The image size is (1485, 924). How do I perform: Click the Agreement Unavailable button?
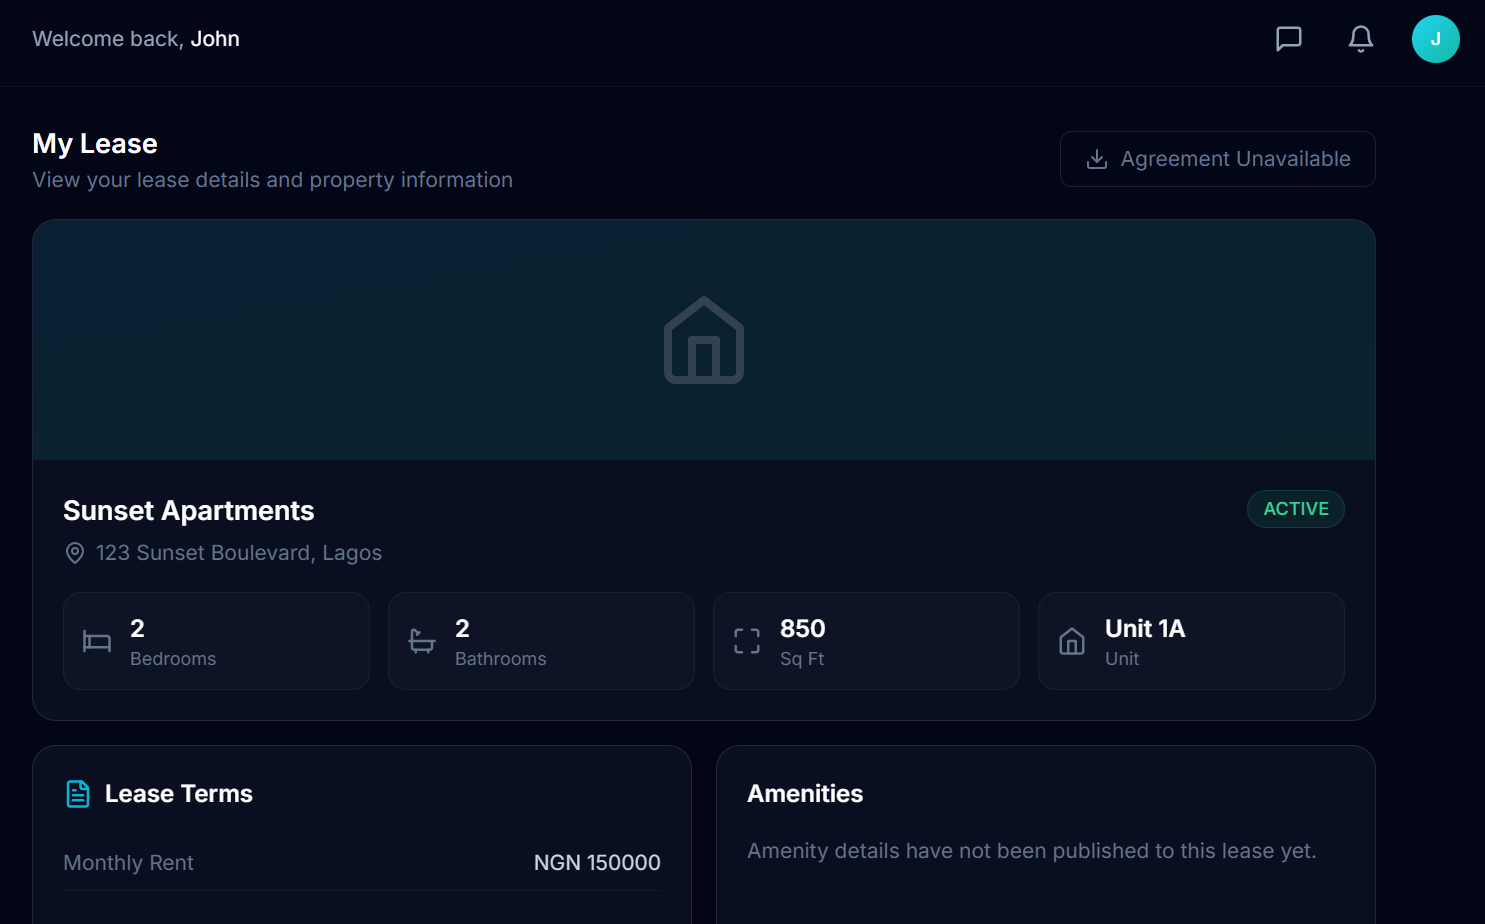tap(1217, 159)
